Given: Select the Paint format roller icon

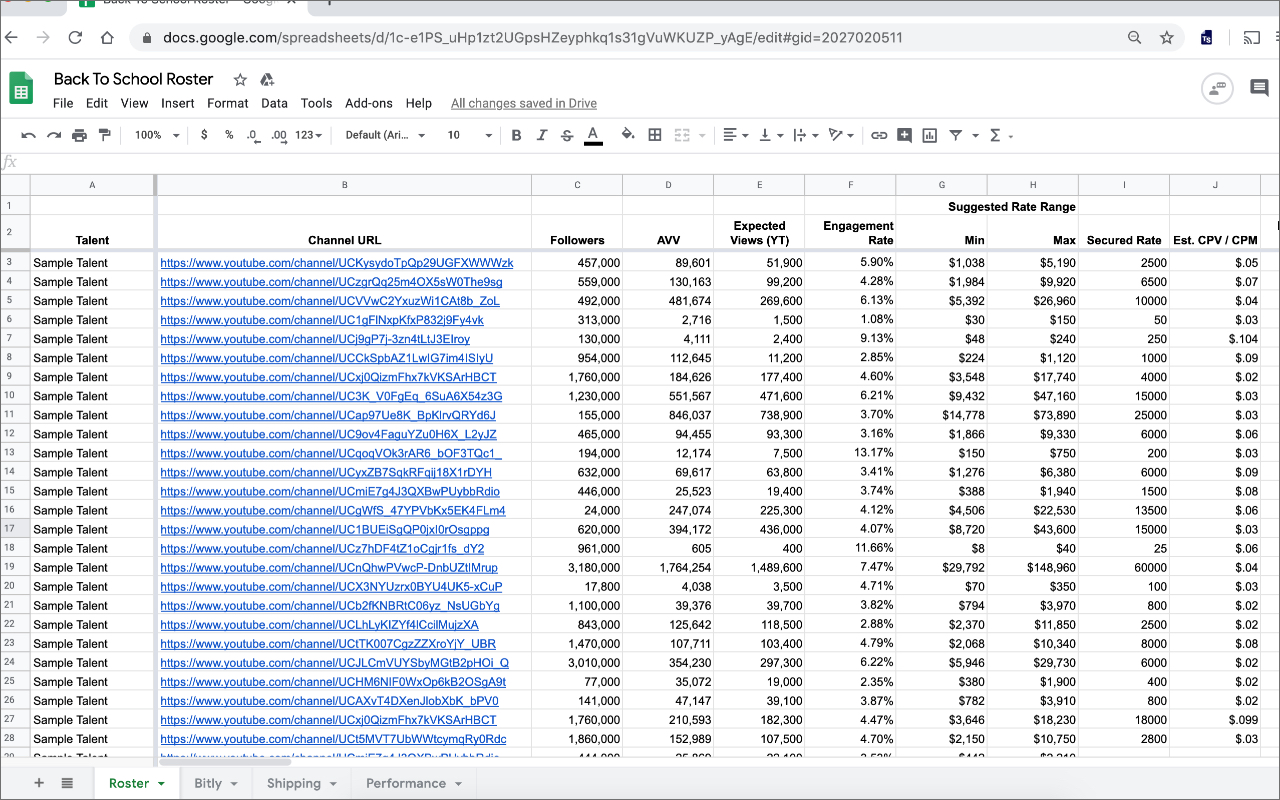Looking at the screenshot, I should pyautogui.click(x=104, y=135).
